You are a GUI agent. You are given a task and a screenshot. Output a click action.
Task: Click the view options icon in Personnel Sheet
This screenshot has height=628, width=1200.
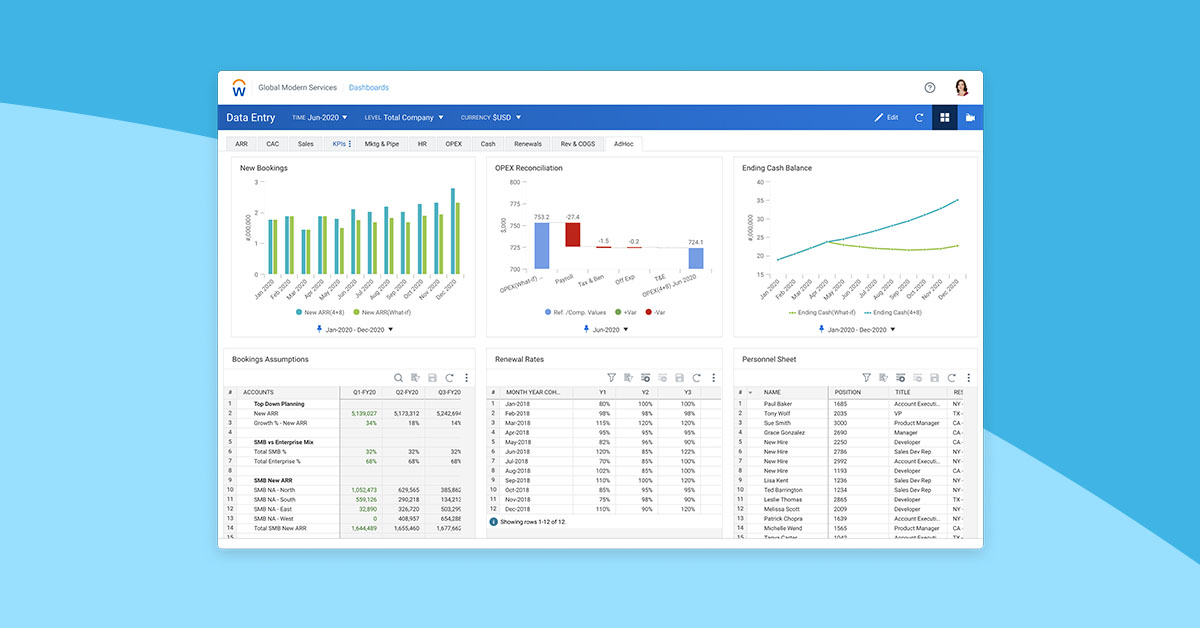[900, 377]
